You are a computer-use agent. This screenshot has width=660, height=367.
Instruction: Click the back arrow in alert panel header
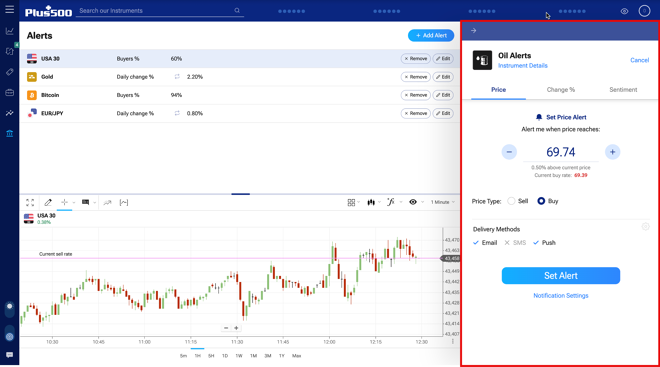pos(474,30)
